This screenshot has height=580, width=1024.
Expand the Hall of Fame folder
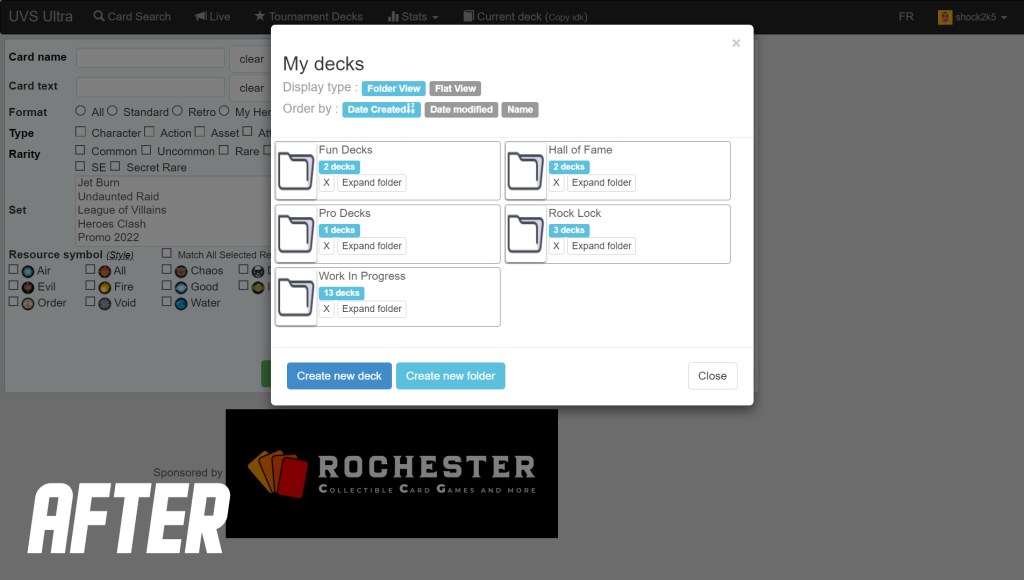[x=602, y=183]
